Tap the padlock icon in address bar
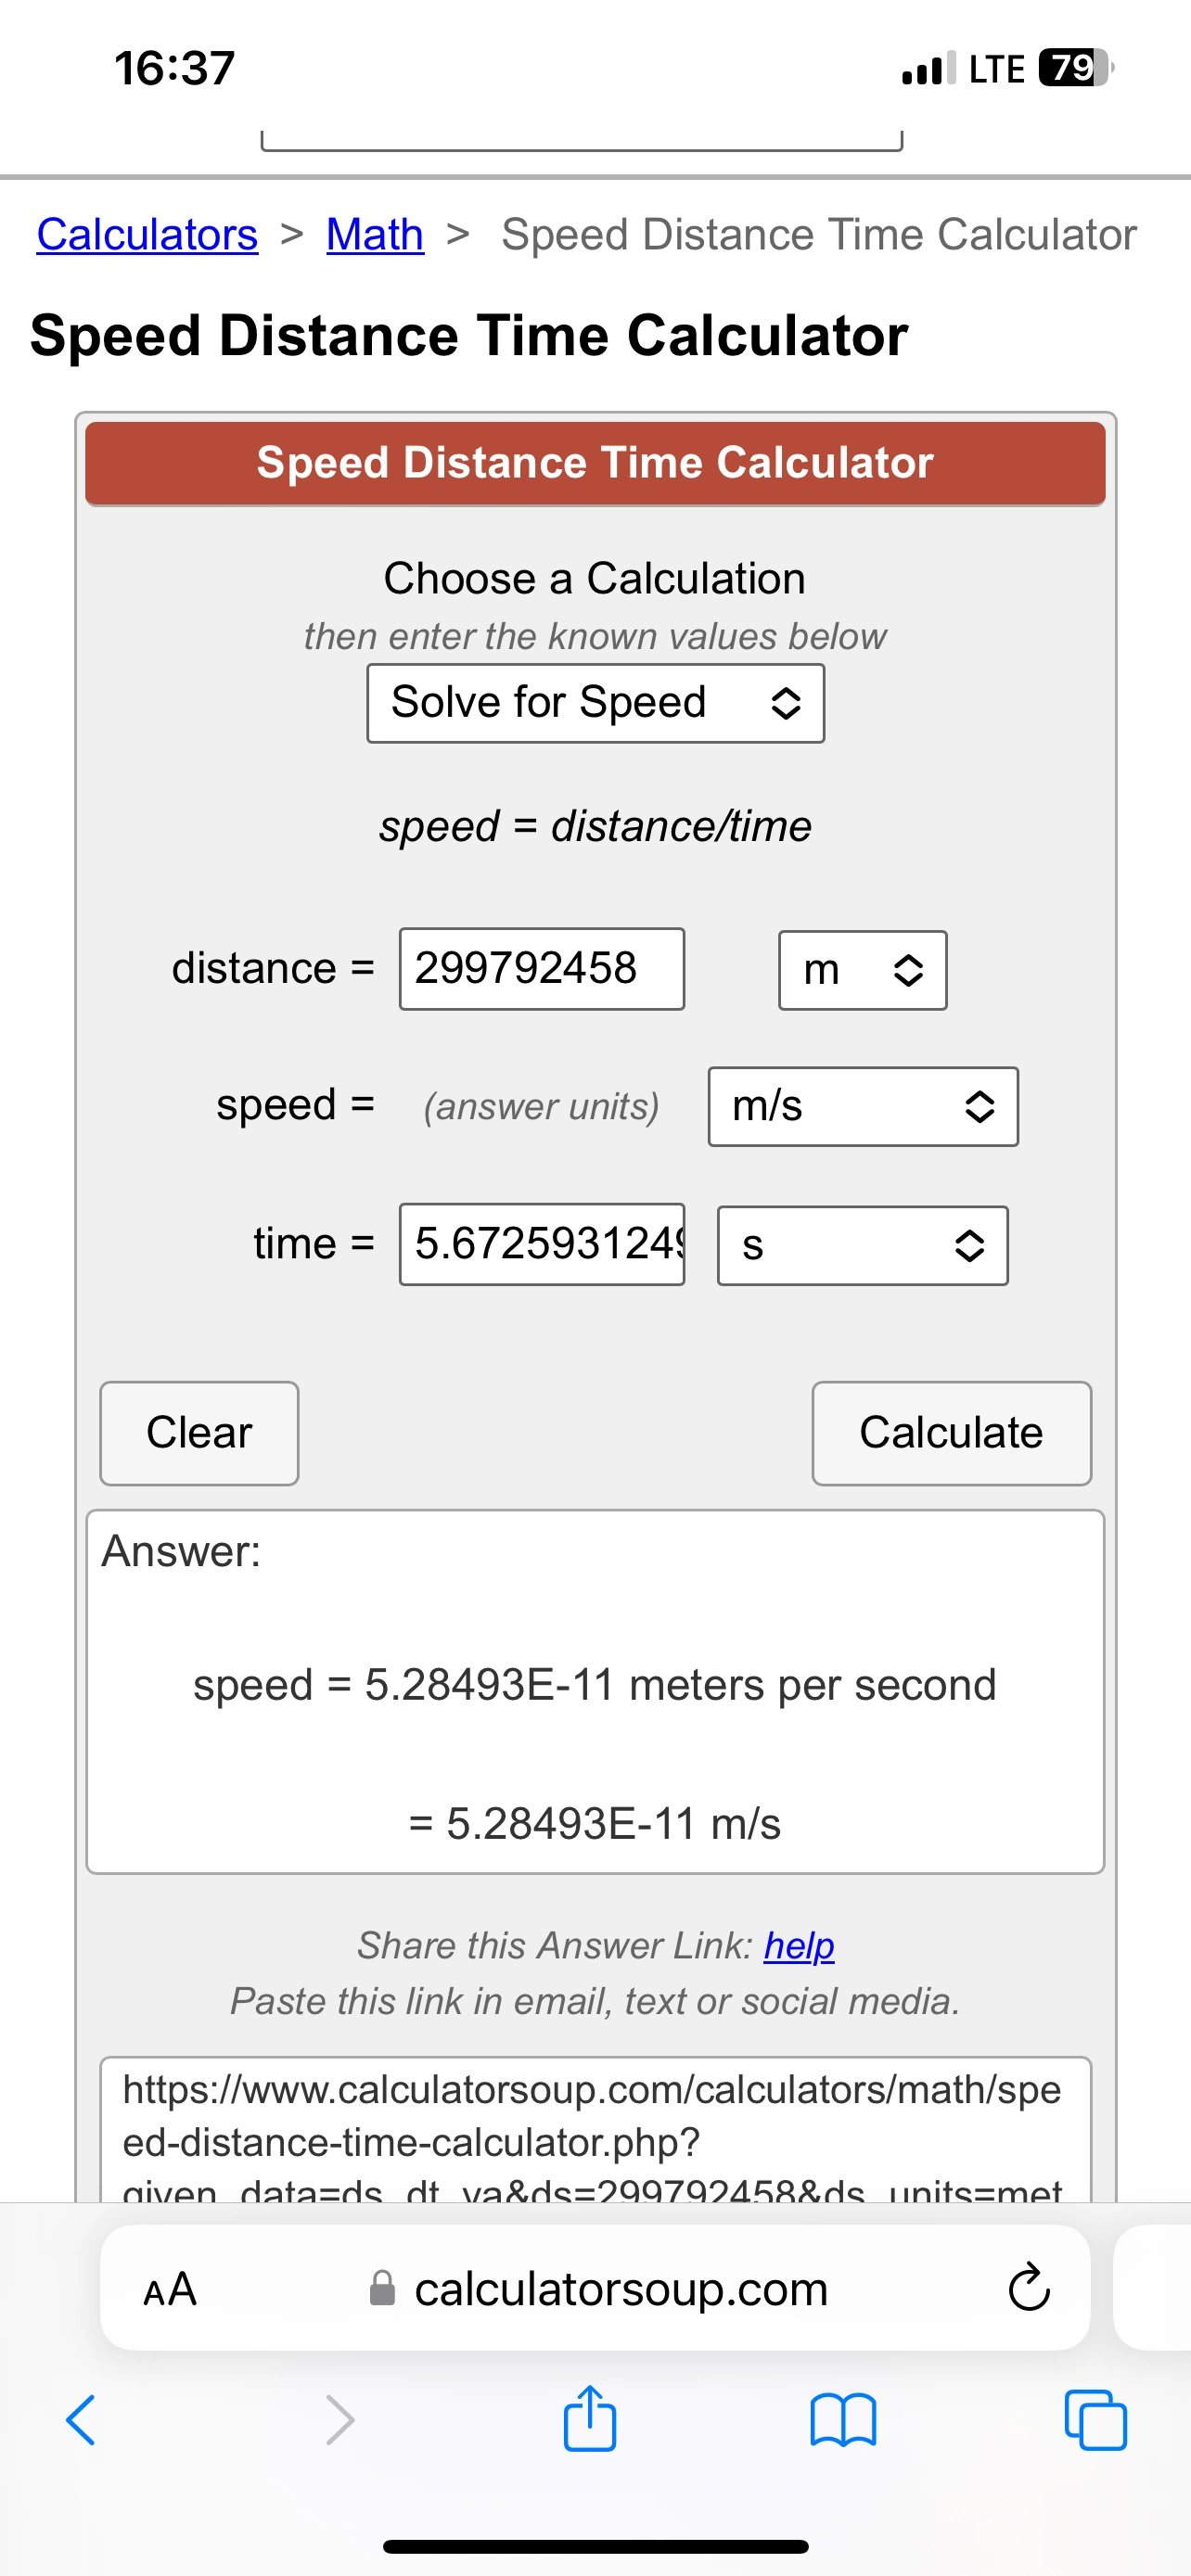 (382, 2288)
